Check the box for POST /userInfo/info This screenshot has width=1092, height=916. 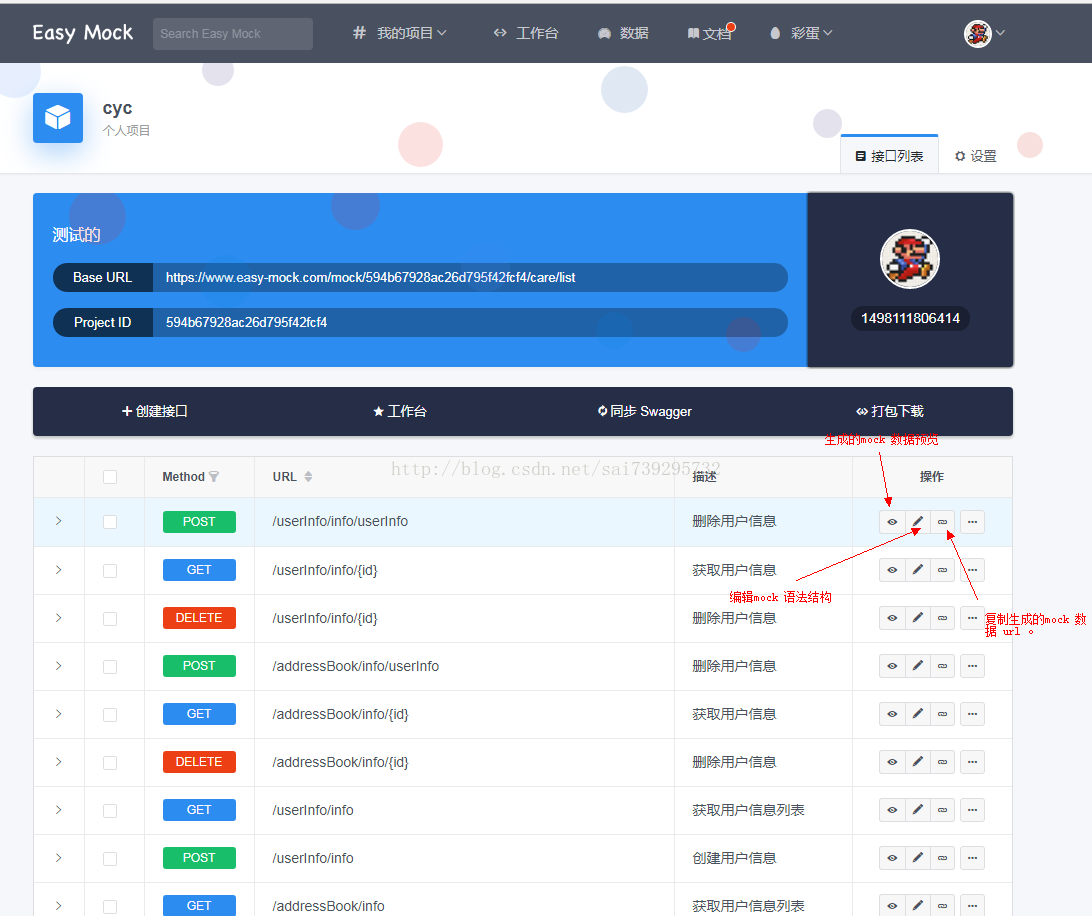coord(110,859)
